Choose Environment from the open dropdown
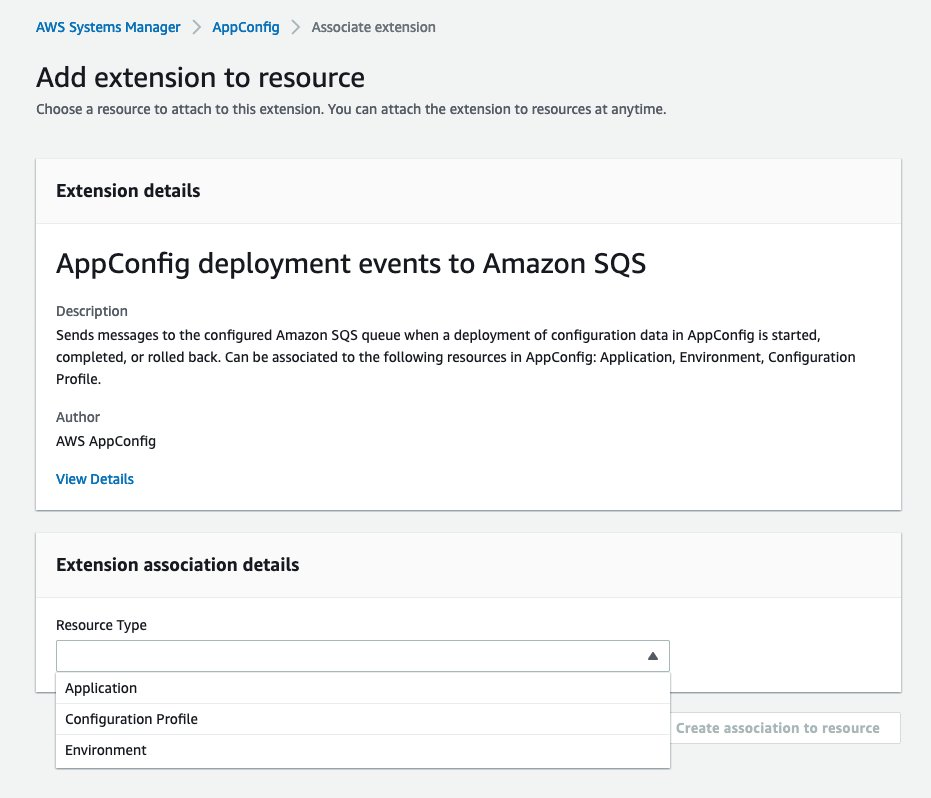The height and width of the screenshot is (798, 931). point(105,750)
